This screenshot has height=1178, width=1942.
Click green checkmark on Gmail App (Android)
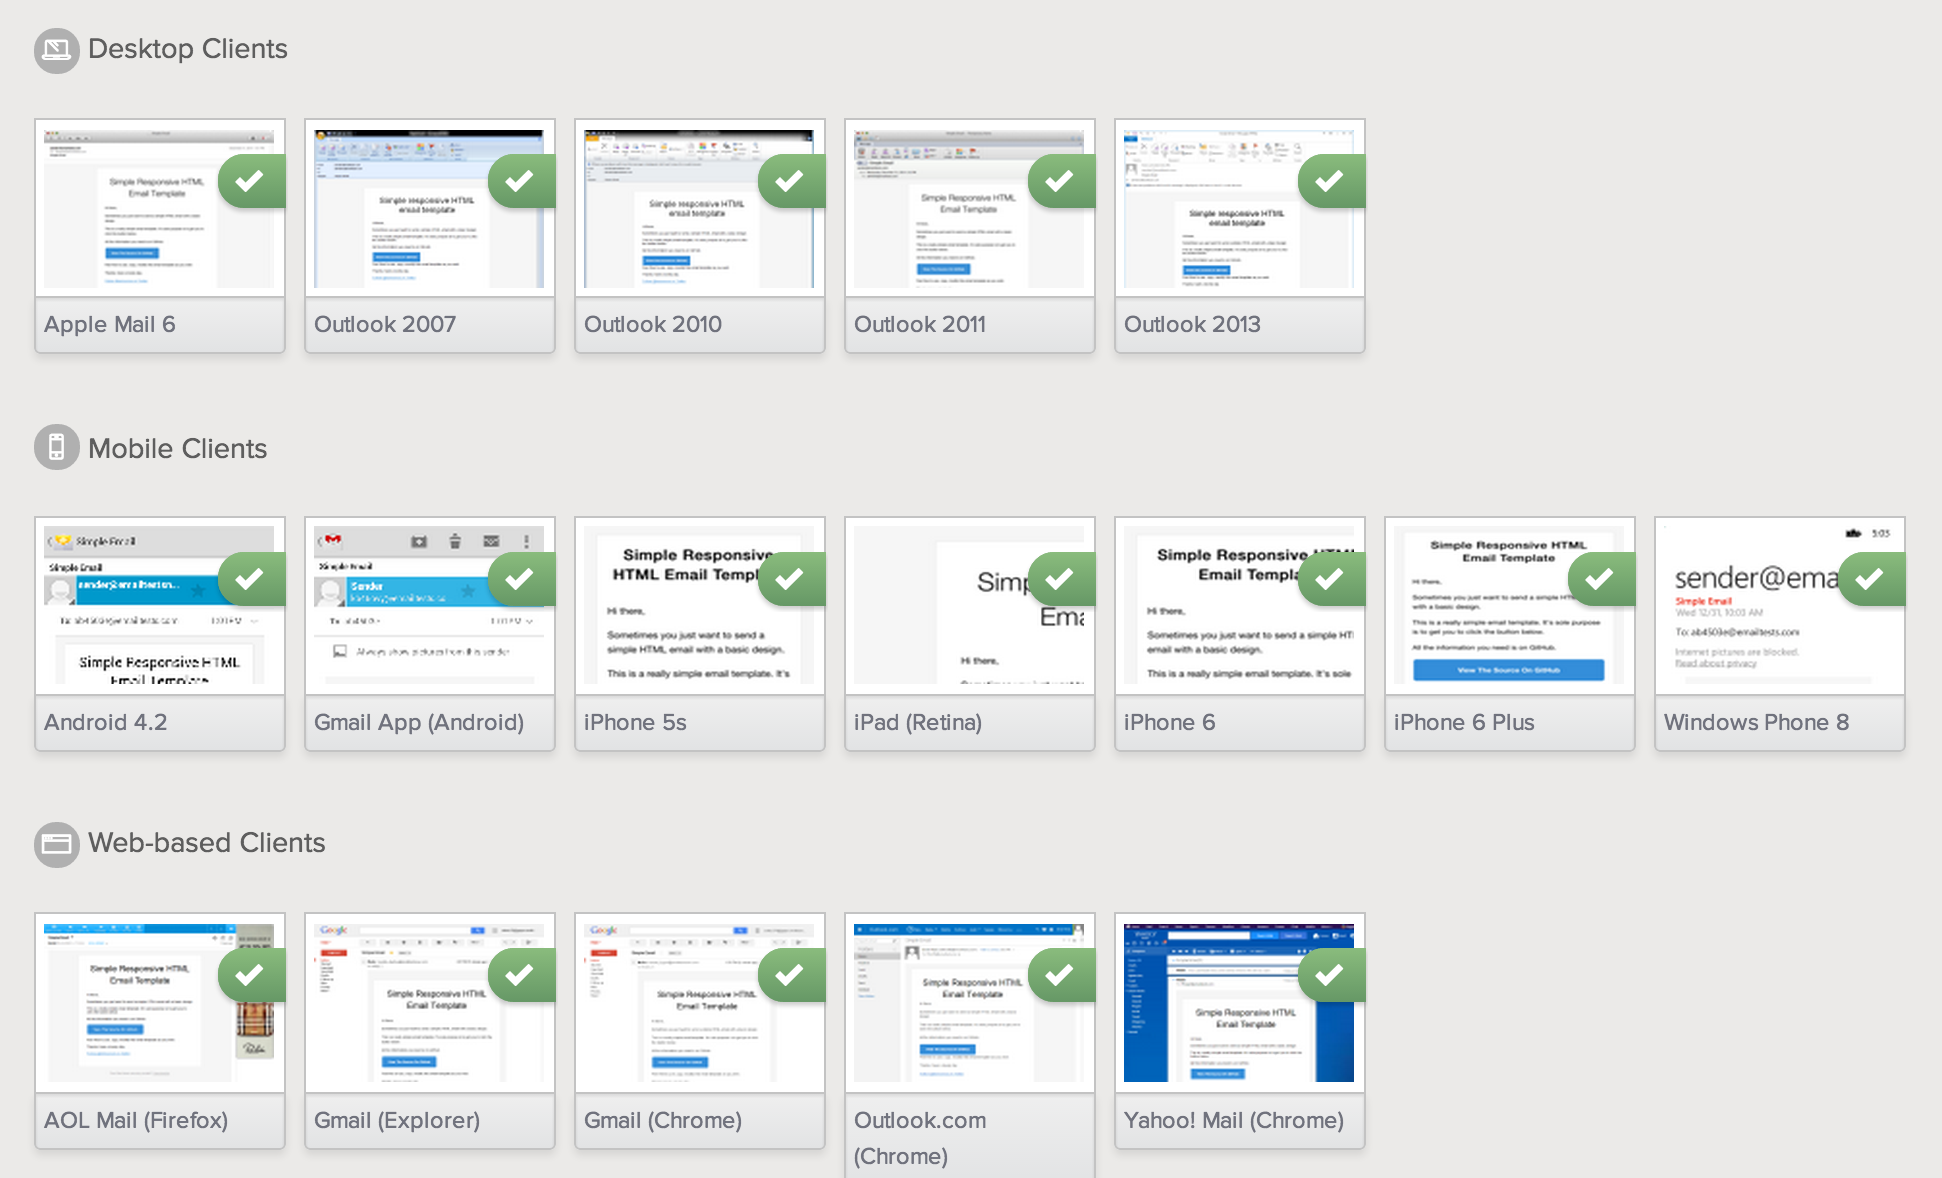click(521, 579)
